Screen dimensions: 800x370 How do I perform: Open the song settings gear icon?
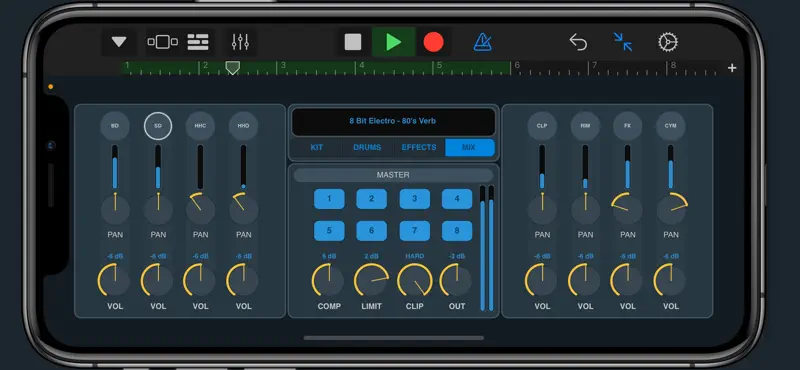[667, 42]
